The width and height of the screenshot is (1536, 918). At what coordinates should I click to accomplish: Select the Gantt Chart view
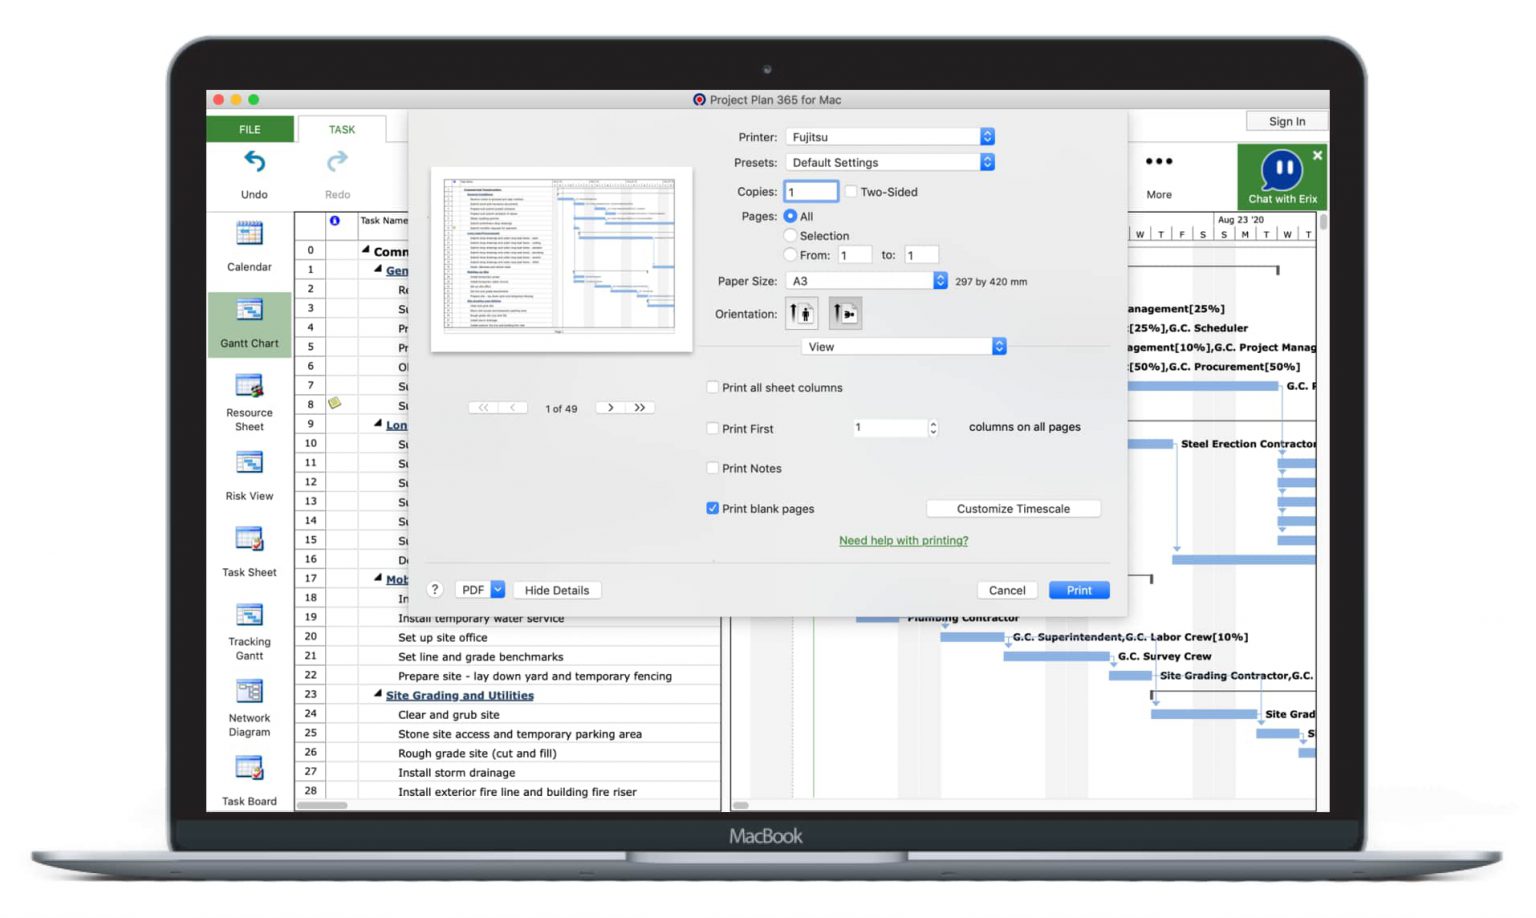(x=249, y=324)
